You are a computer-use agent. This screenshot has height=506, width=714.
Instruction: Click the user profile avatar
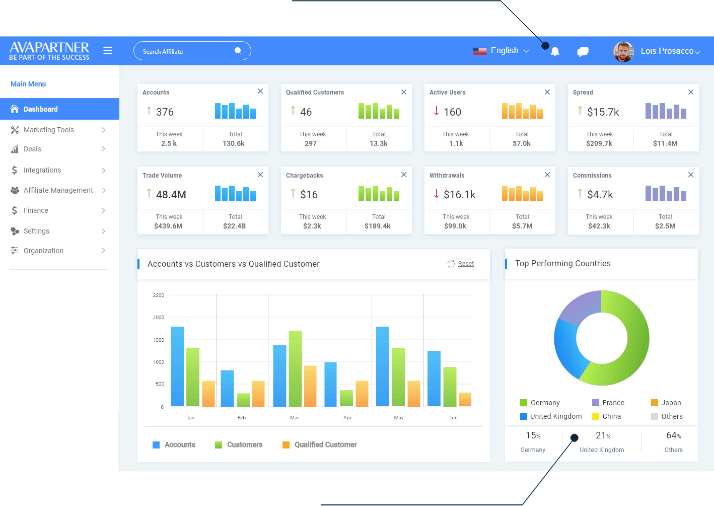coord(623,51)
